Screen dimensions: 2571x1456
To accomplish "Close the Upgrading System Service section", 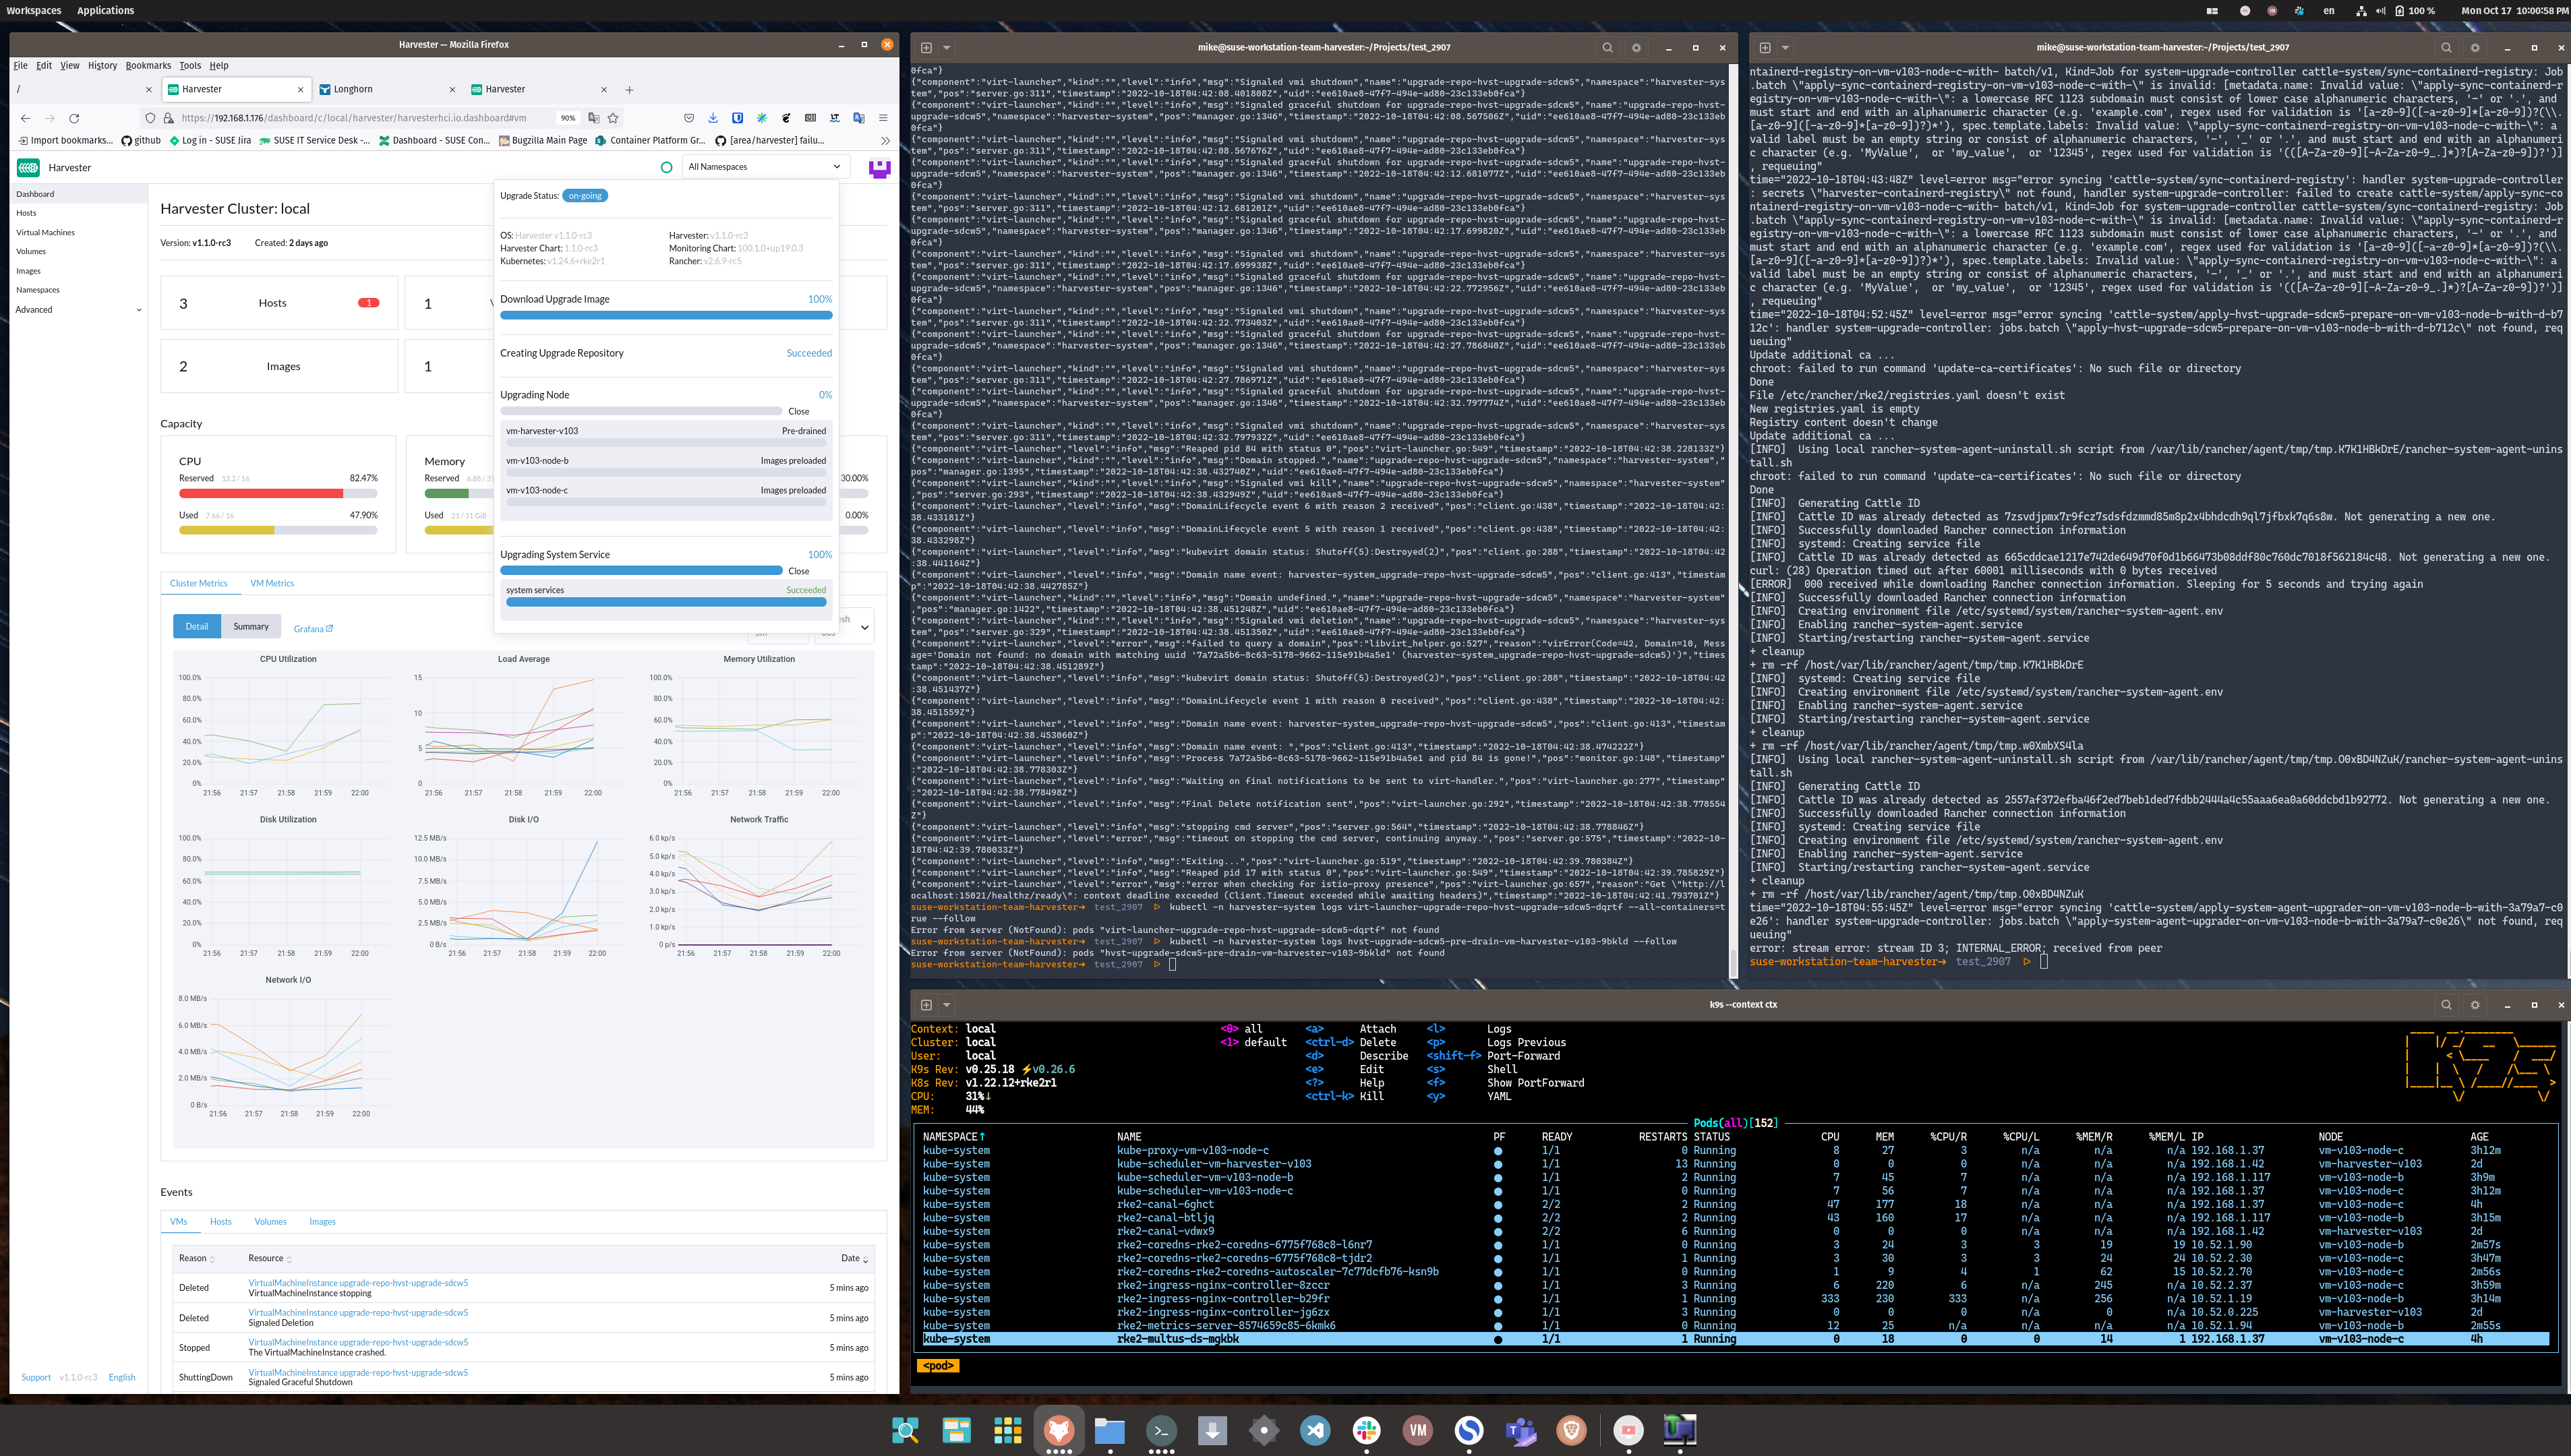I will coord(798,570).
